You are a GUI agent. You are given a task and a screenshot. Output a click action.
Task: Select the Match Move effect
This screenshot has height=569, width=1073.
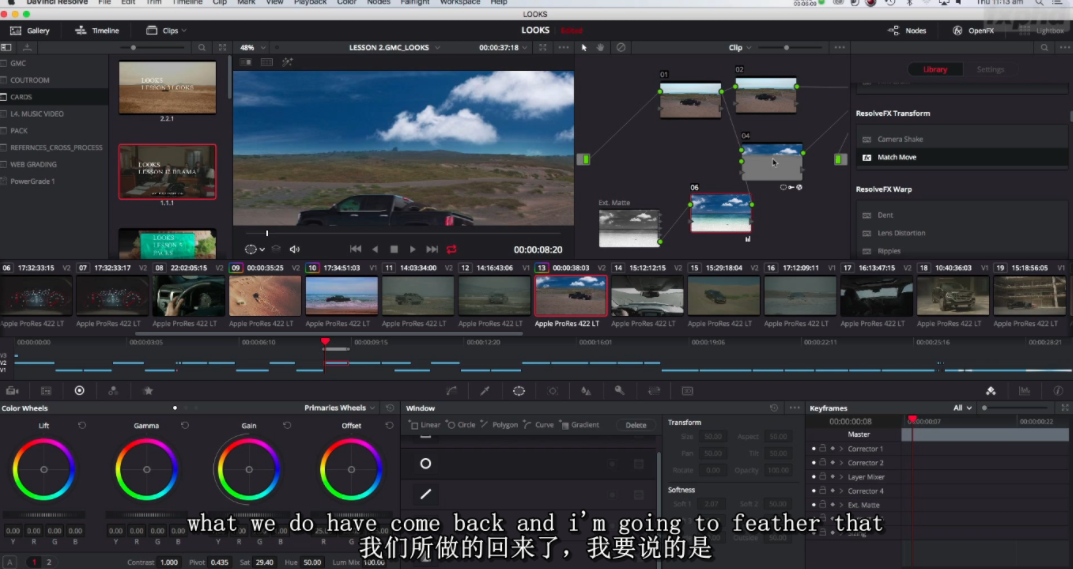(x=896, y=157)
